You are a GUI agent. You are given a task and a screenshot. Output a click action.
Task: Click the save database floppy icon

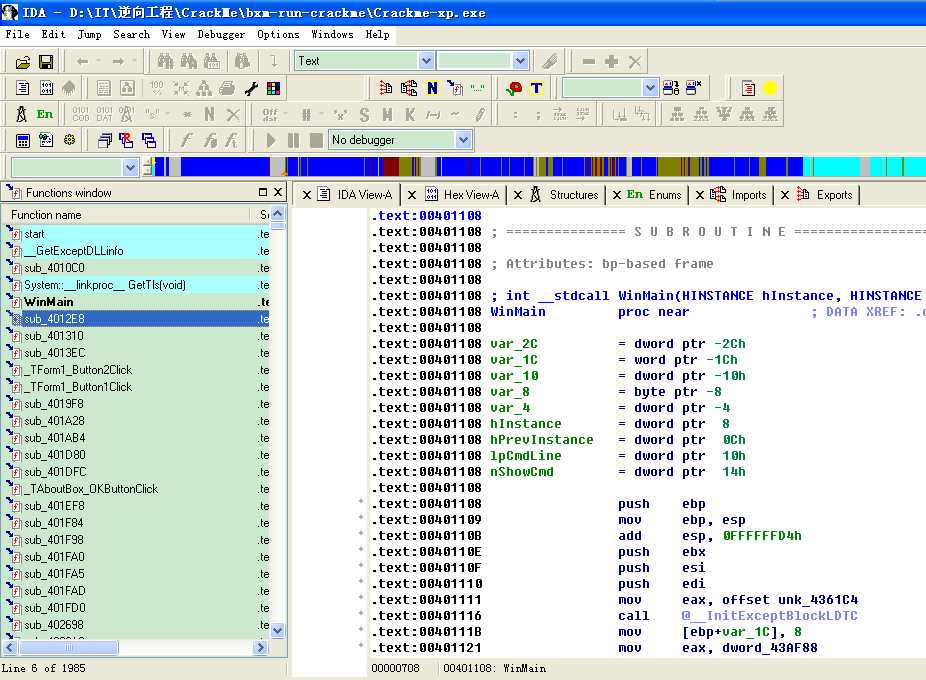(46, 61)
